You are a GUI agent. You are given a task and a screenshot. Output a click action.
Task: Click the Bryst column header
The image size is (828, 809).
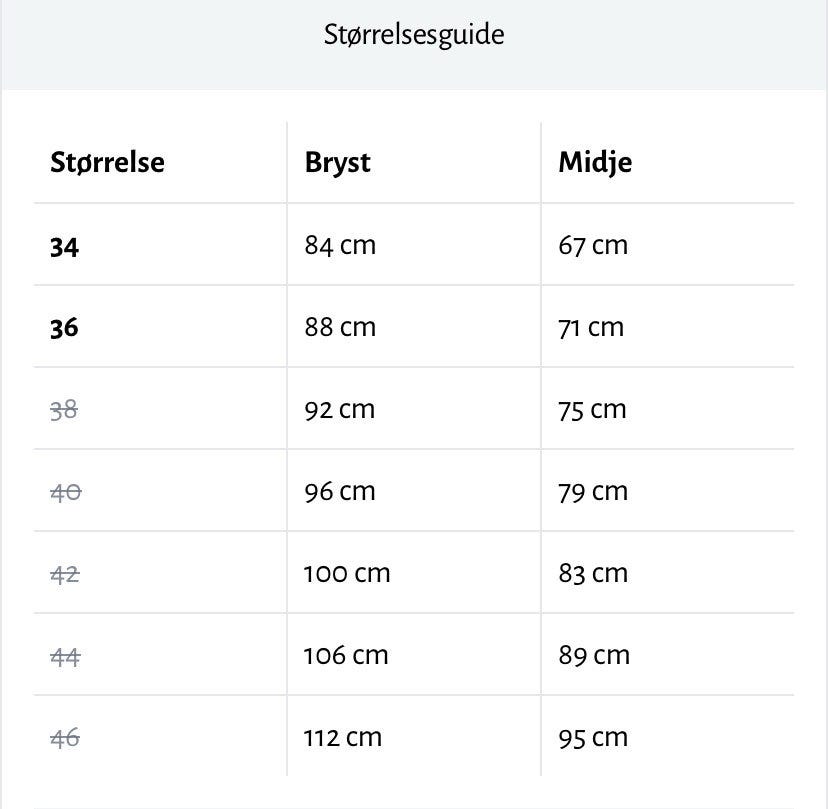point(337,162)
